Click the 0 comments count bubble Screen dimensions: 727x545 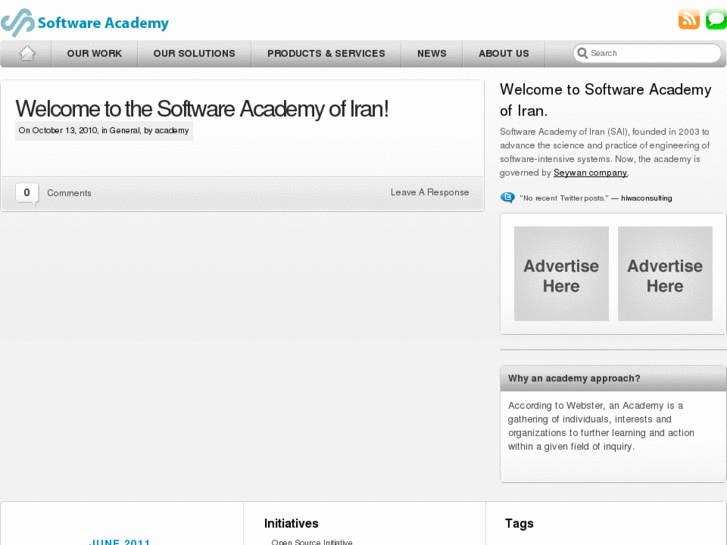click(x=27, y=193)
